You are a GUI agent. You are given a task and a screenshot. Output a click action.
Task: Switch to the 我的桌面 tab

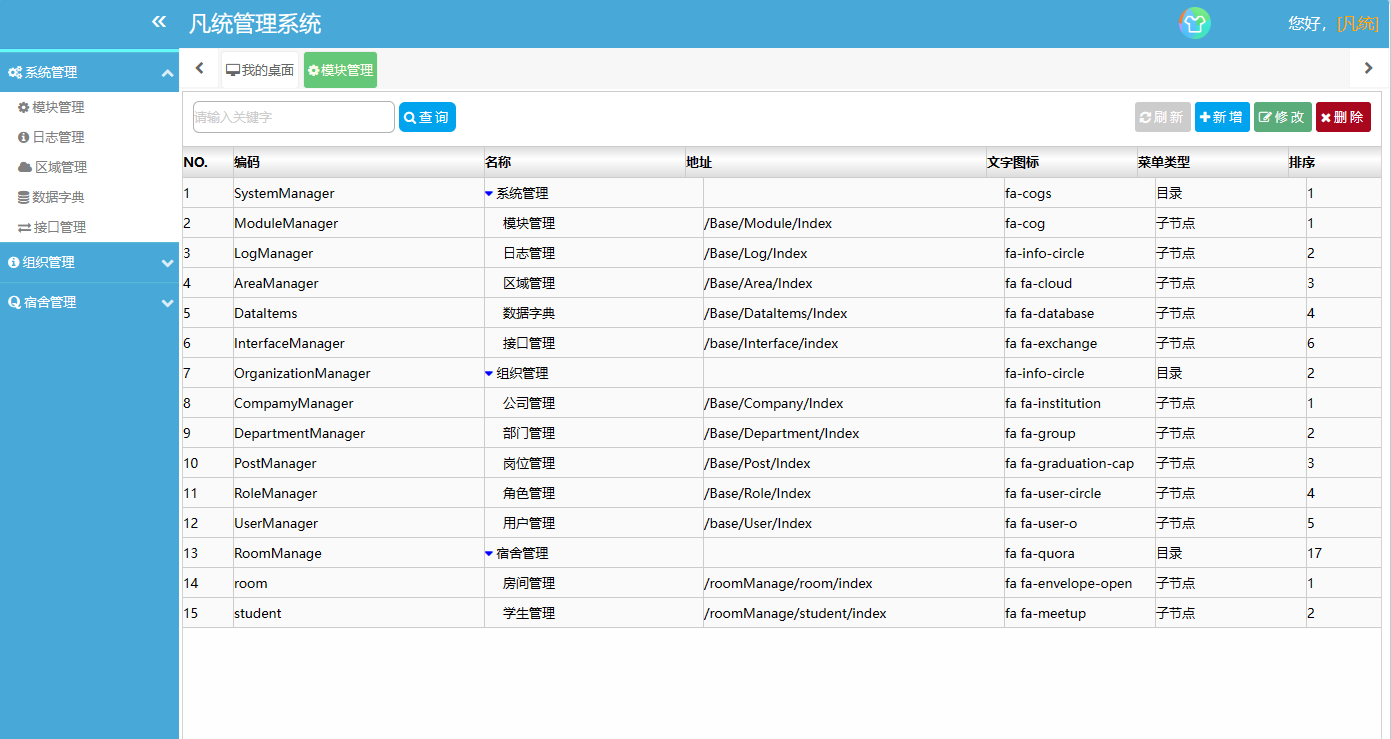tap(260, 70)
